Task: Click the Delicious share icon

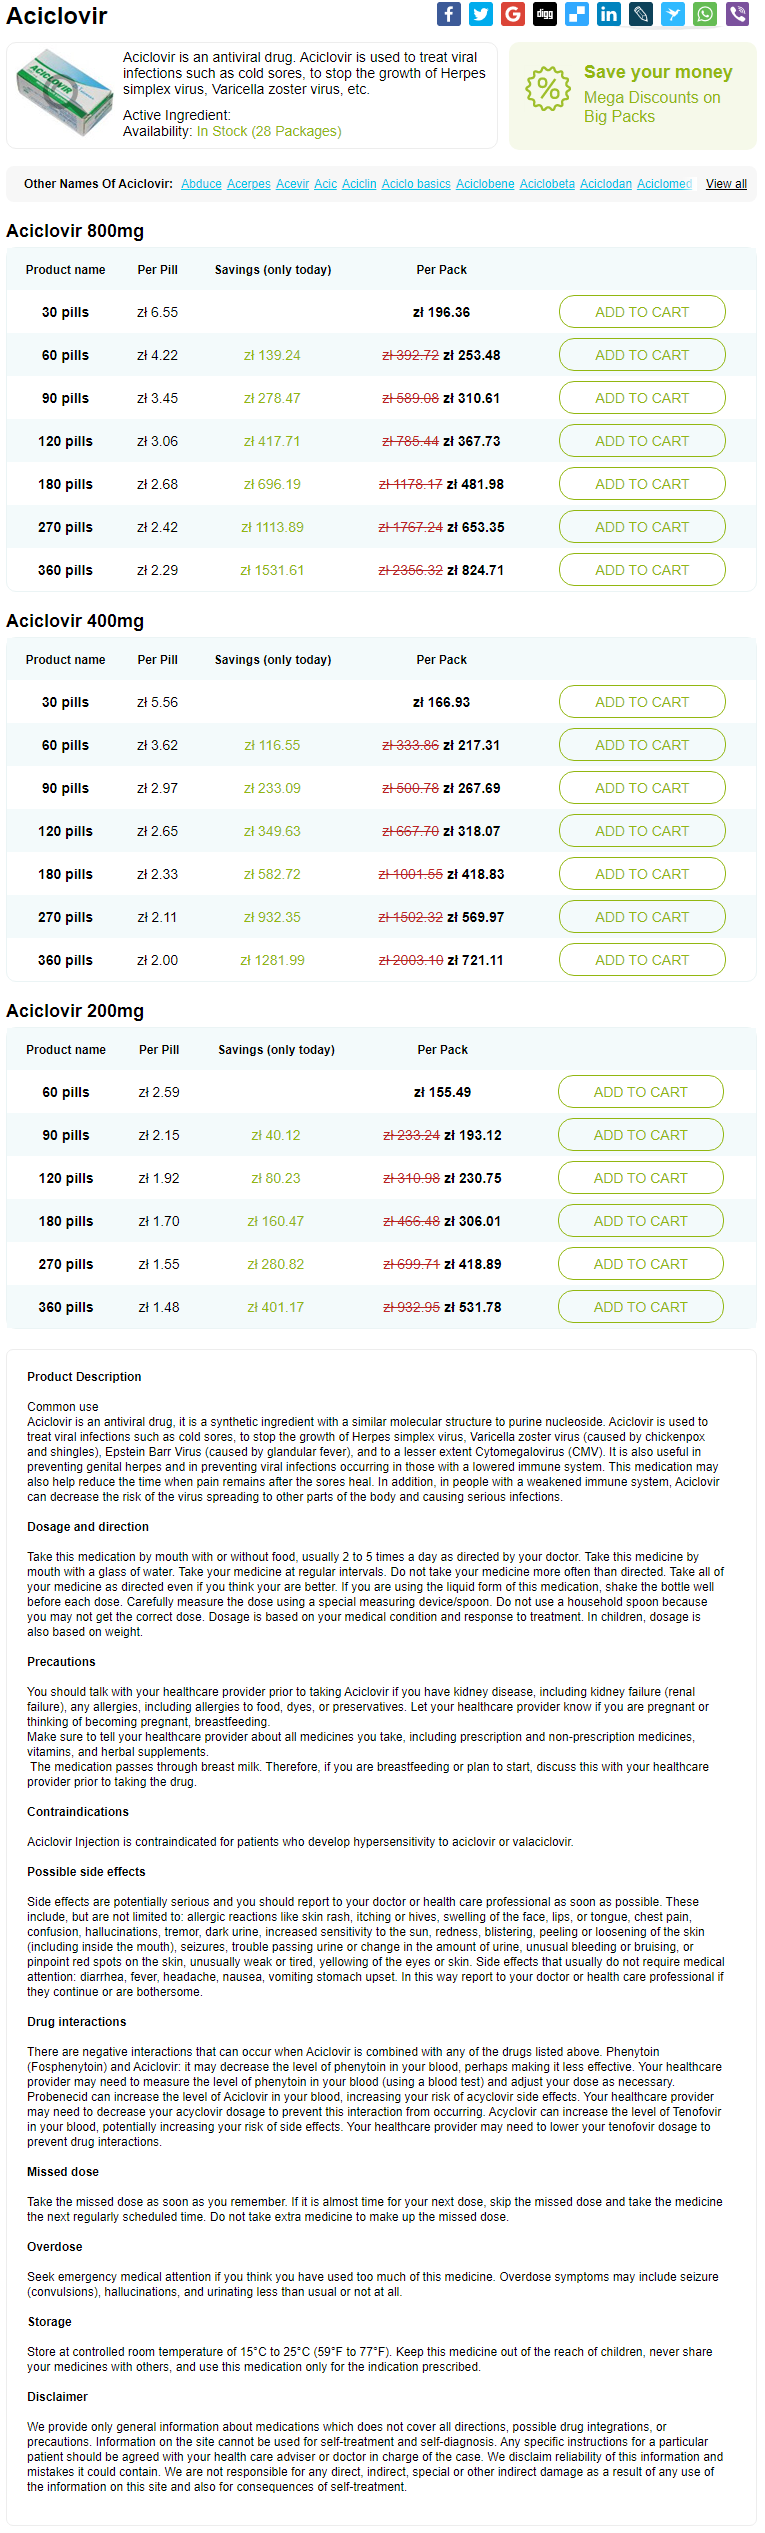Action: (577, 14)
